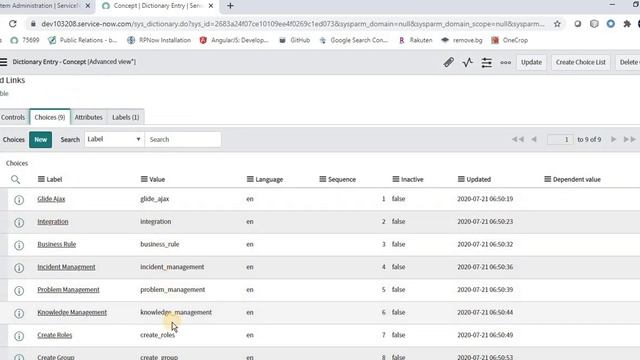The height and width of the screenshot is (360, 640).
Task: Preview the Incident Management record info icon
Action: pyautogui.click(x=19, y=268)
